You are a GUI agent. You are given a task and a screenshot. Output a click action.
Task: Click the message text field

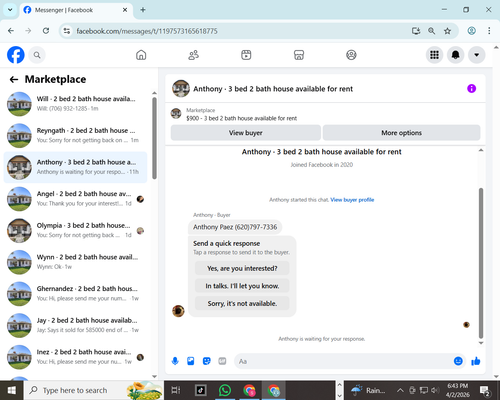pyautogui.click(x=343, y=361)
